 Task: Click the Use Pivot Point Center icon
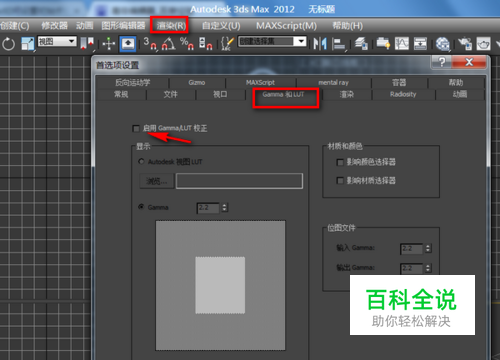[87, 44]
